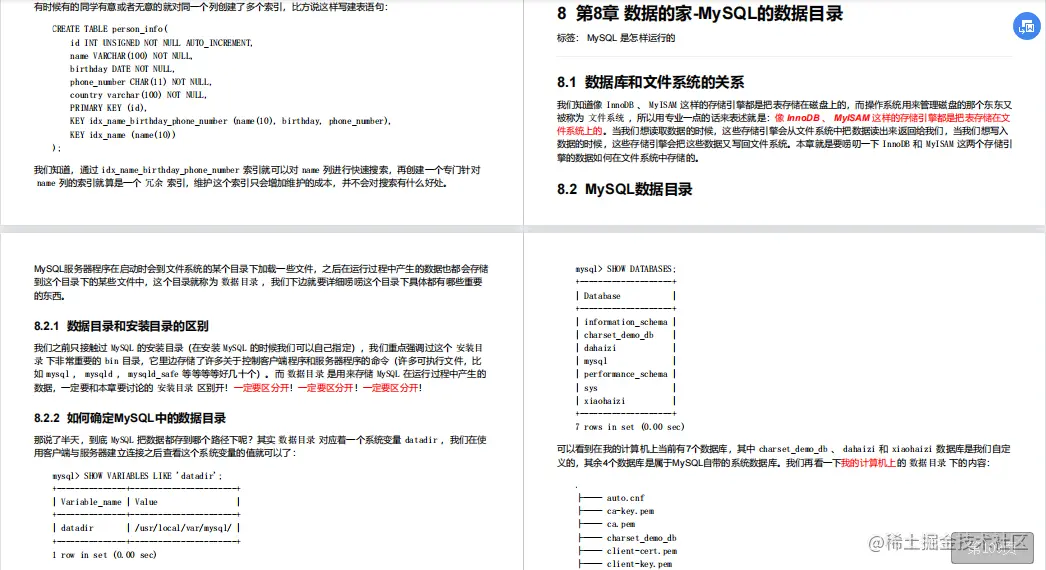The width and height of the screenshot is (1046, 570).
Task: Click 'auto.cnf' in the directory tree
Action: 625,498
